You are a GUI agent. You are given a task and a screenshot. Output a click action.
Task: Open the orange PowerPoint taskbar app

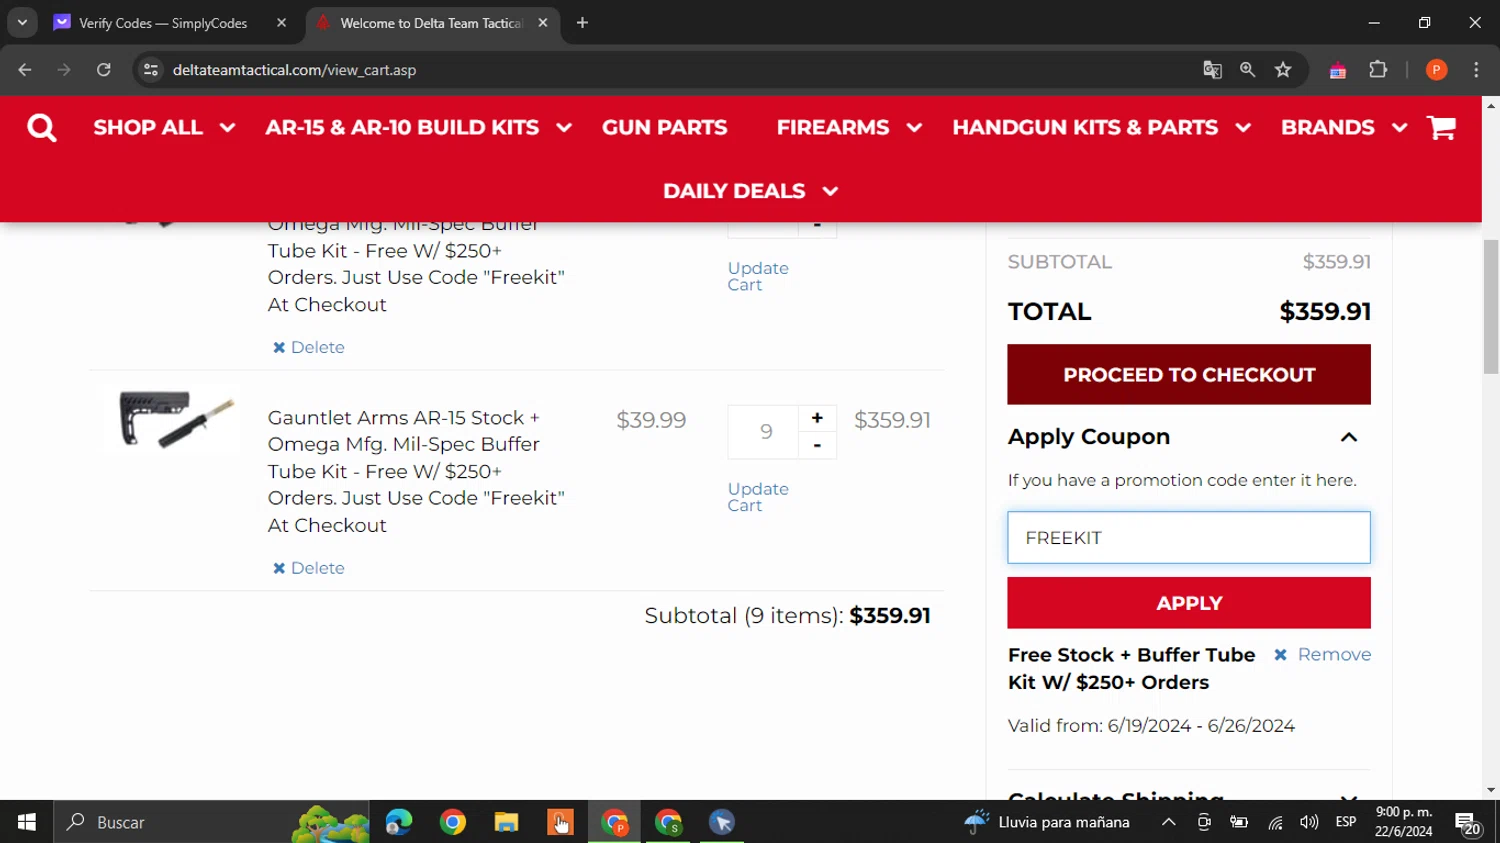[560, 822]
